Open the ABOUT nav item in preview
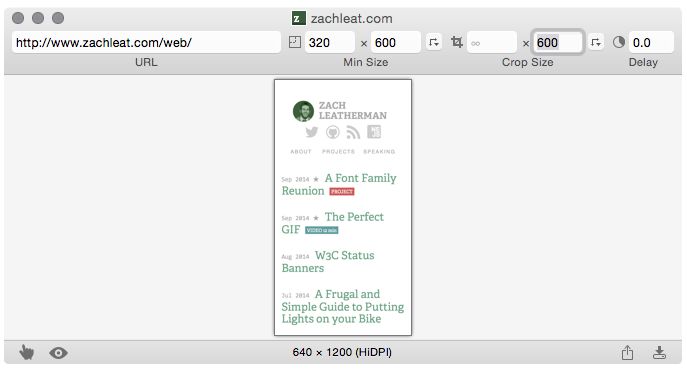 click(x=301, y=152)
